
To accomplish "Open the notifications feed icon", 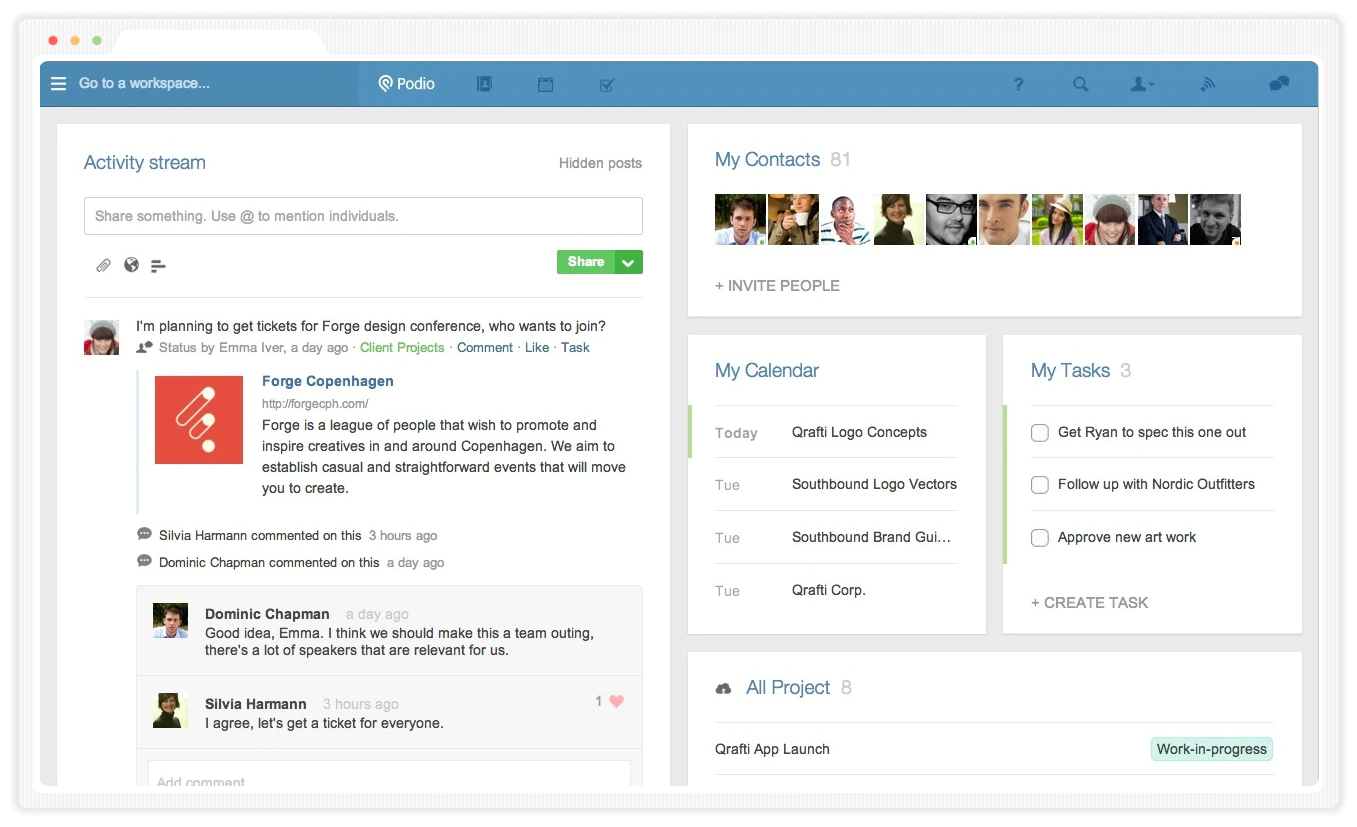I will [1208, 84].
